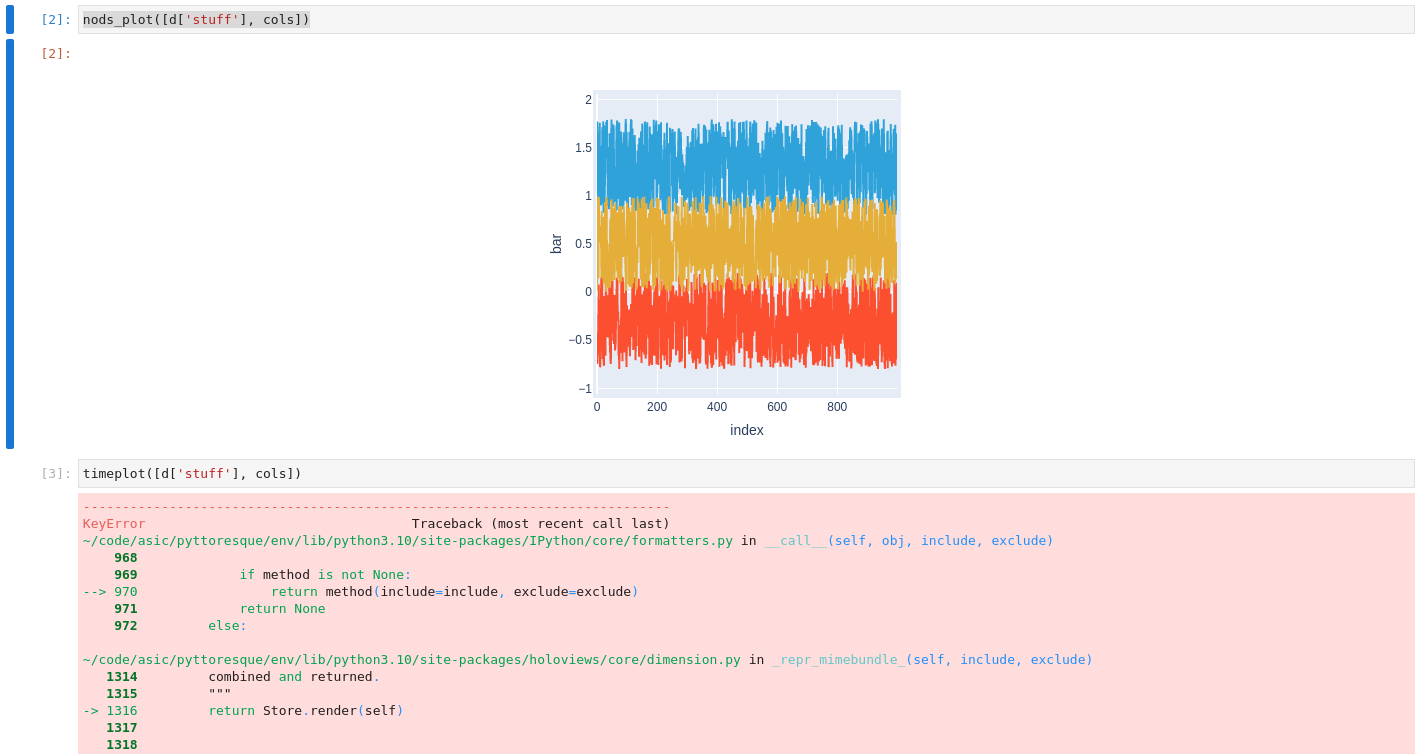Click the y-axis tick label 1.5

pyautogui.click(x=583, y=148)
